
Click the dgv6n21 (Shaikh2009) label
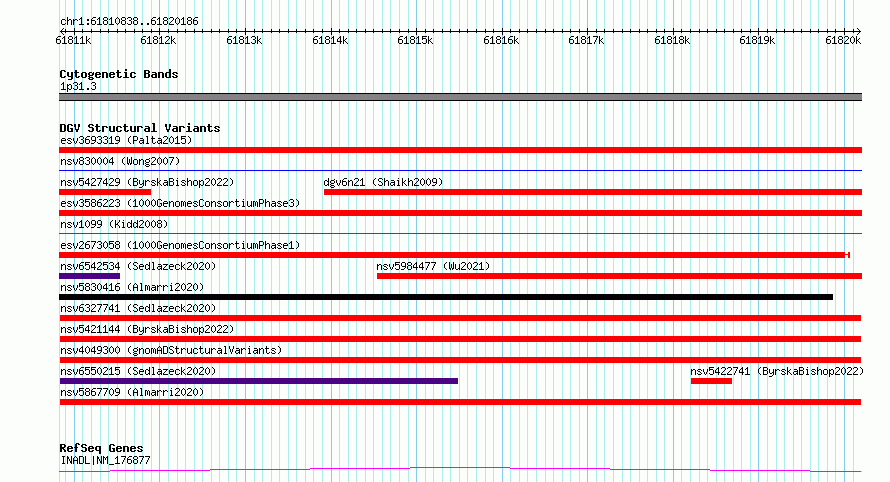click(383, 182)
